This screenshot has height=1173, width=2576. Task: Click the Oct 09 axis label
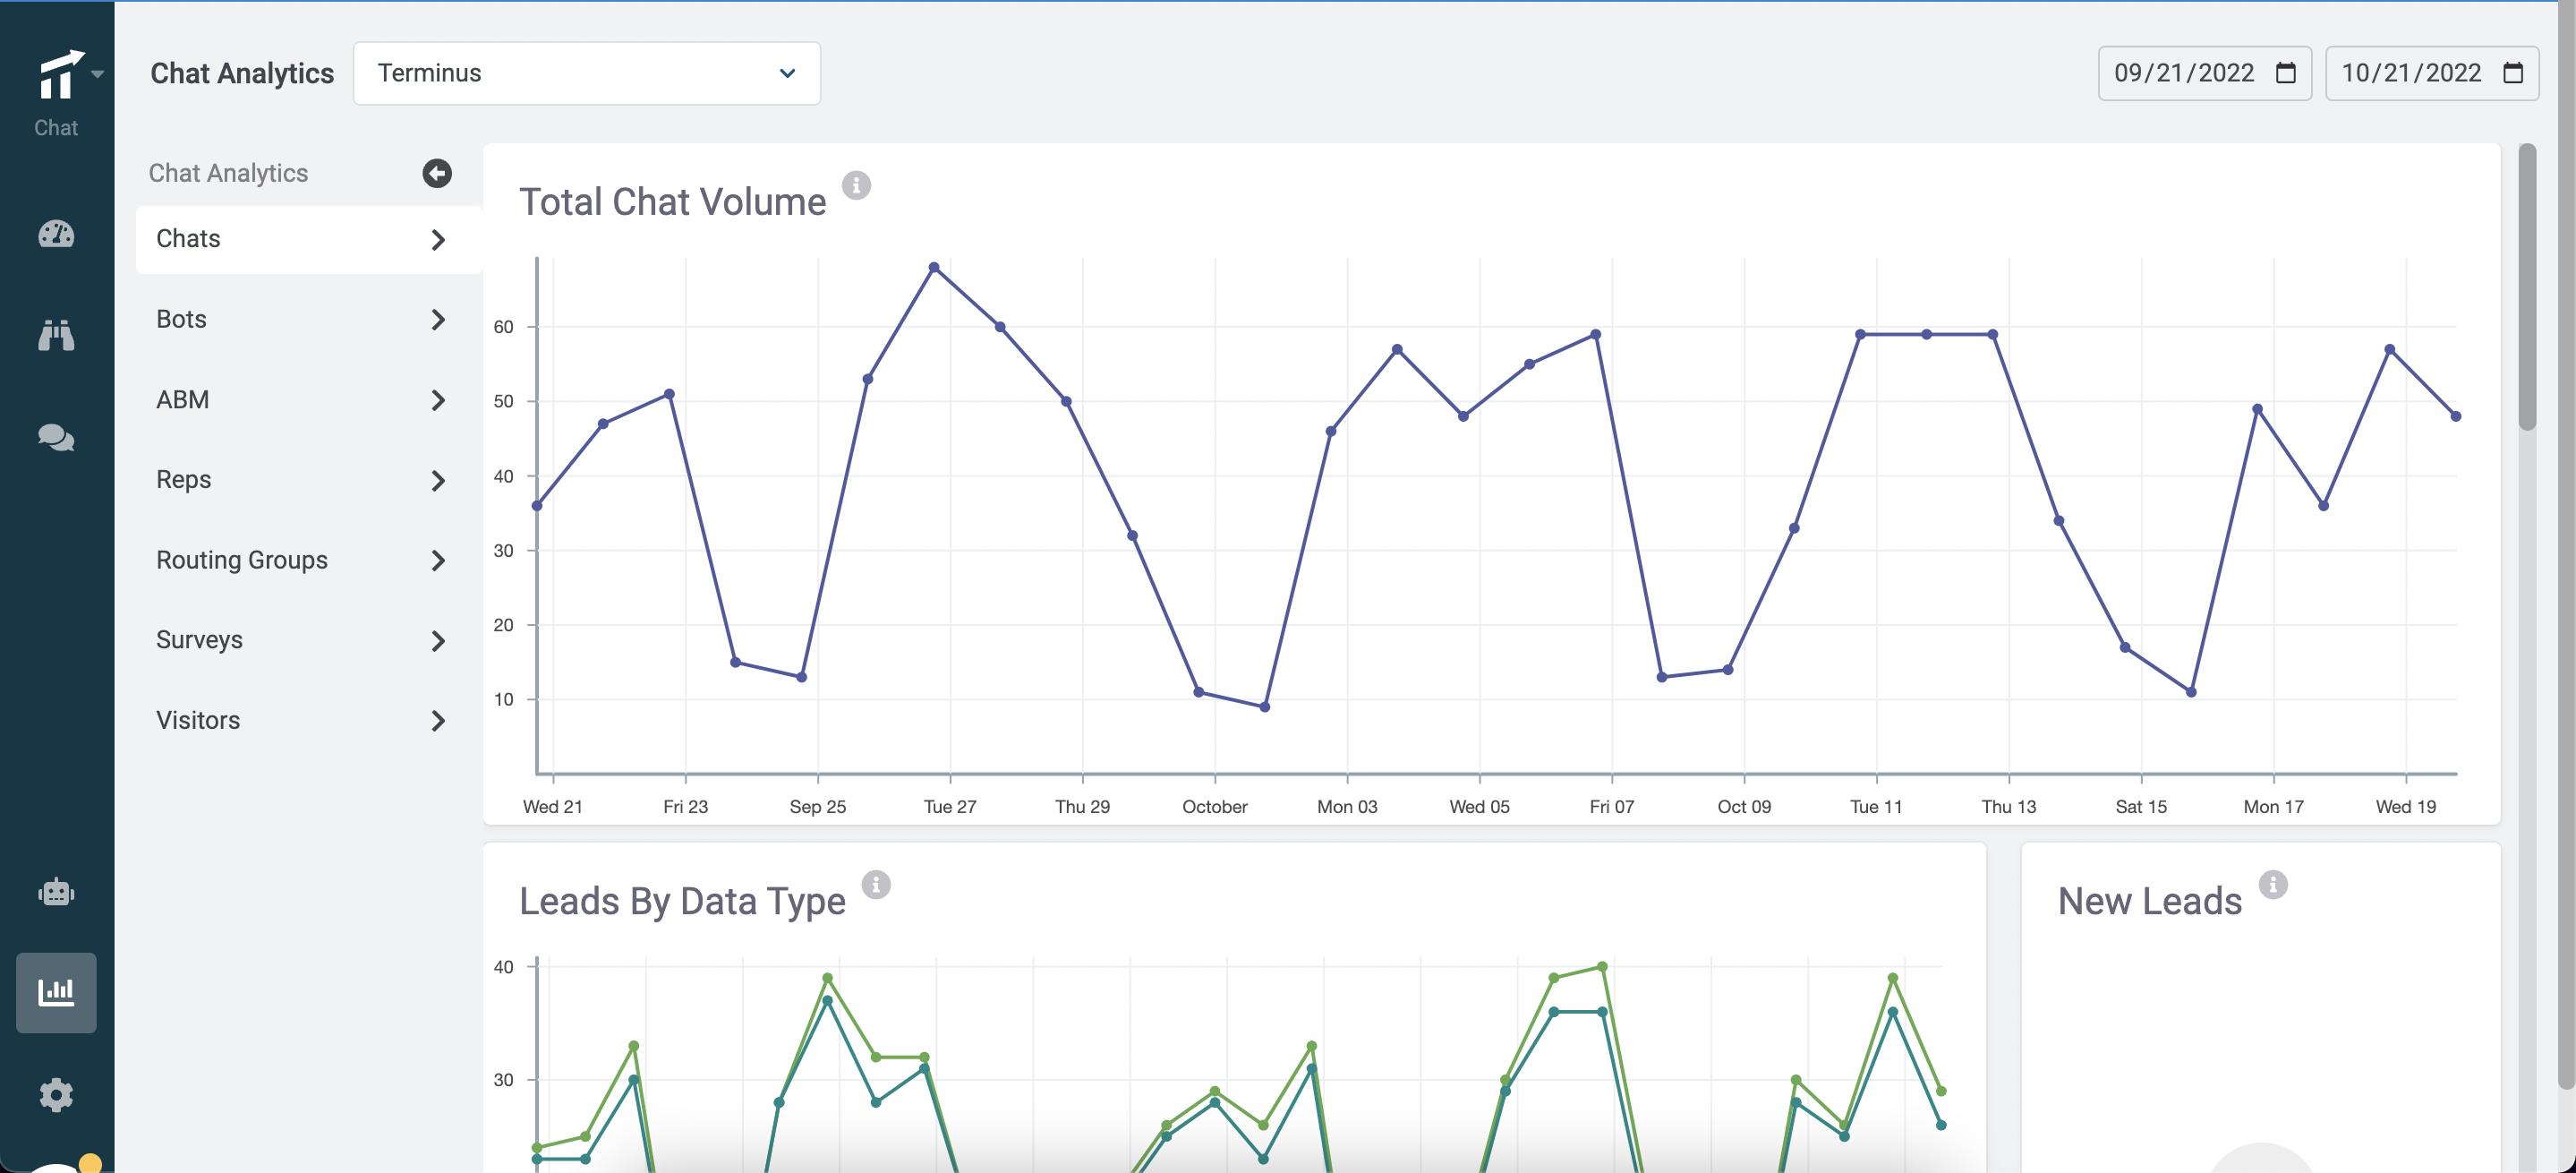(x=1744, y=806)
